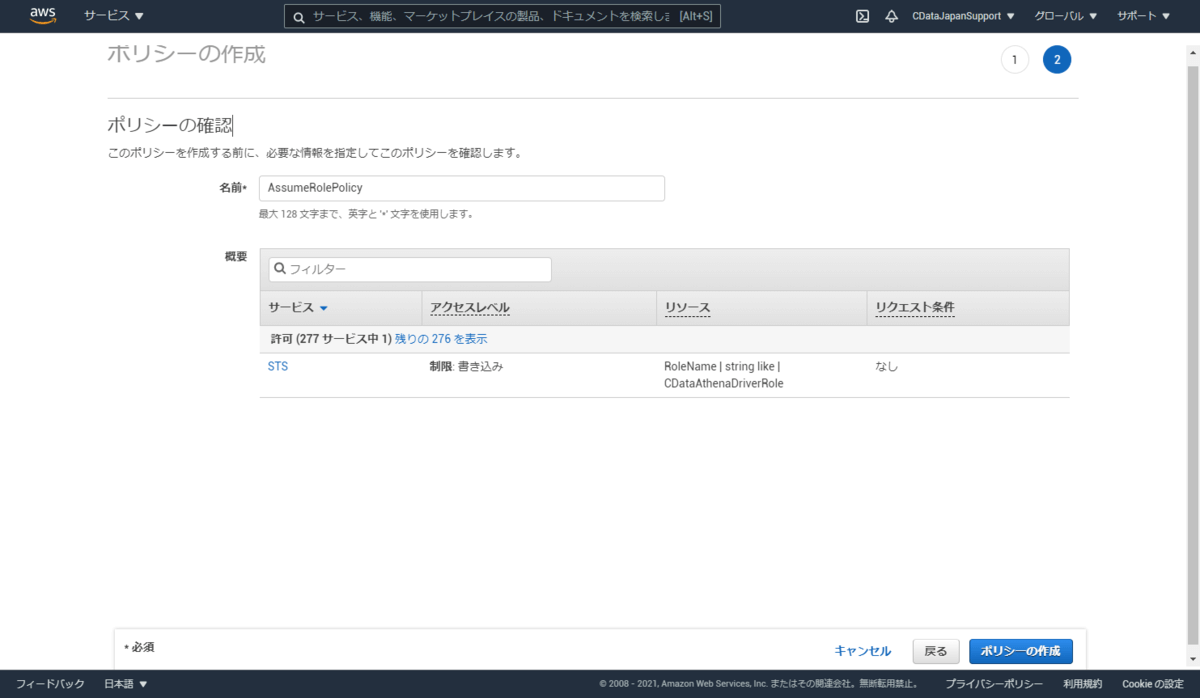The image size is (1200, 698).
Task: Open the サービス dropdown menu
Action: click(114, 16)
